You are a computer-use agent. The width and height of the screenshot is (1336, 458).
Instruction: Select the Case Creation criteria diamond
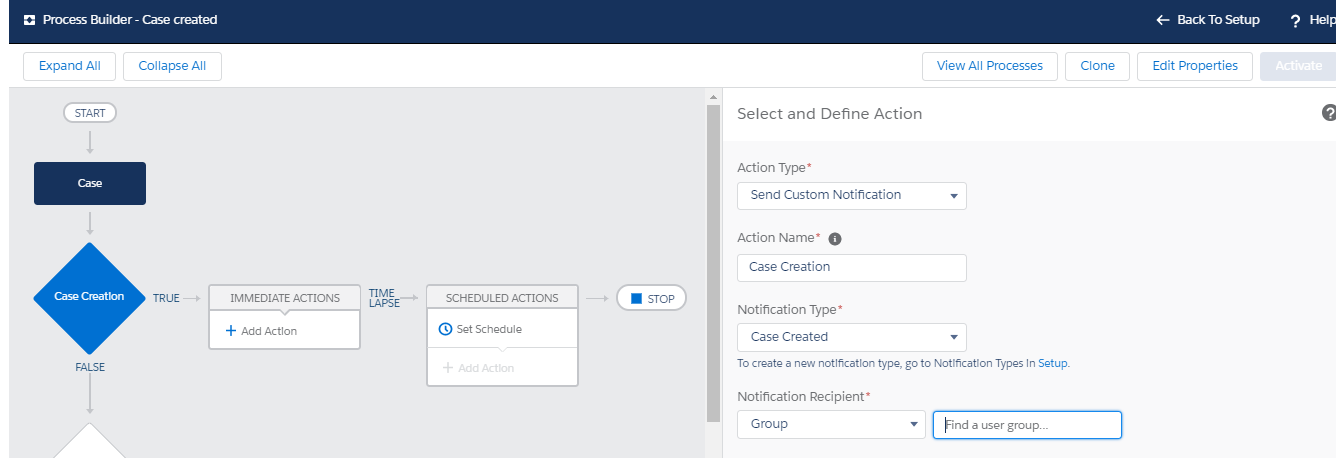90,297
